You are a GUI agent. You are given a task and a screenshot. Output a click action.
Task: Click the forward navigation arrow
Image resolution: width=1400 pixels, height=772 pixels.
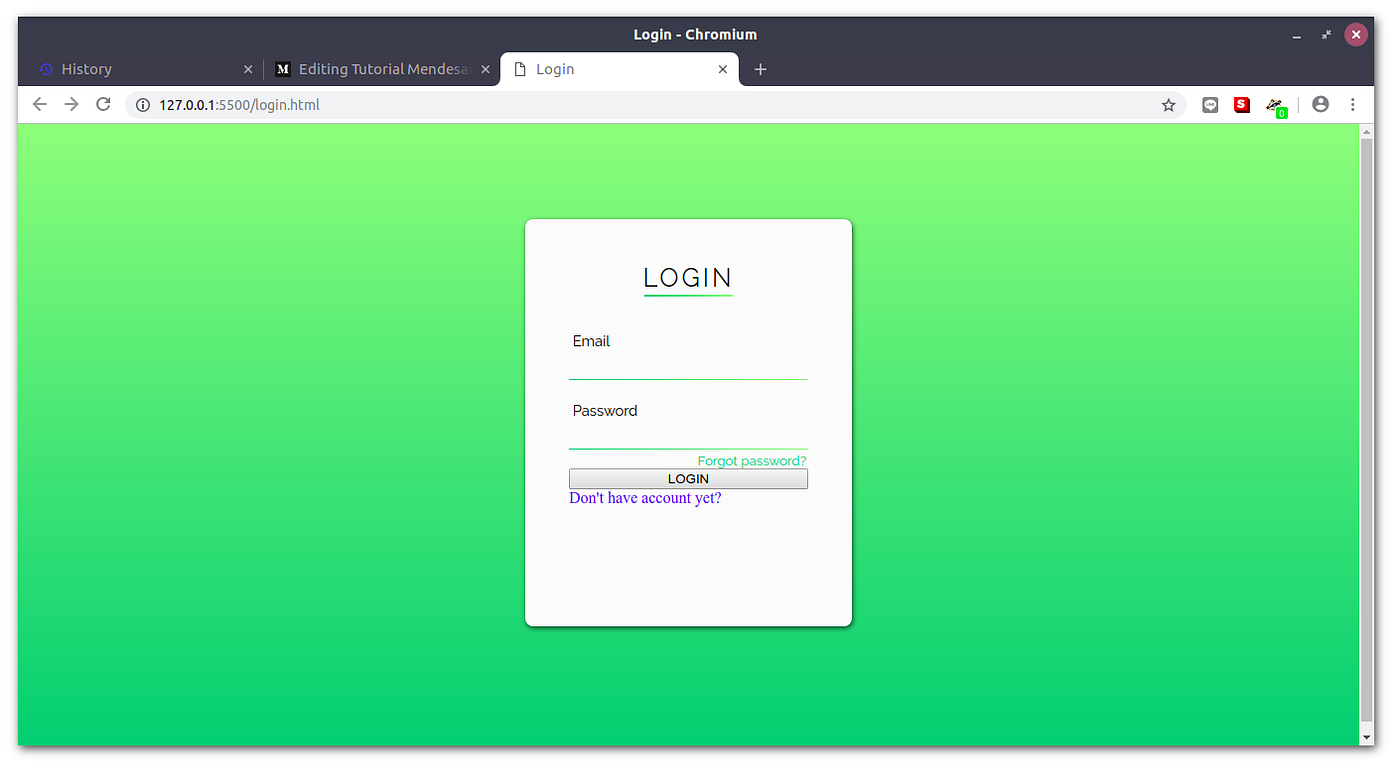[71, 104]
